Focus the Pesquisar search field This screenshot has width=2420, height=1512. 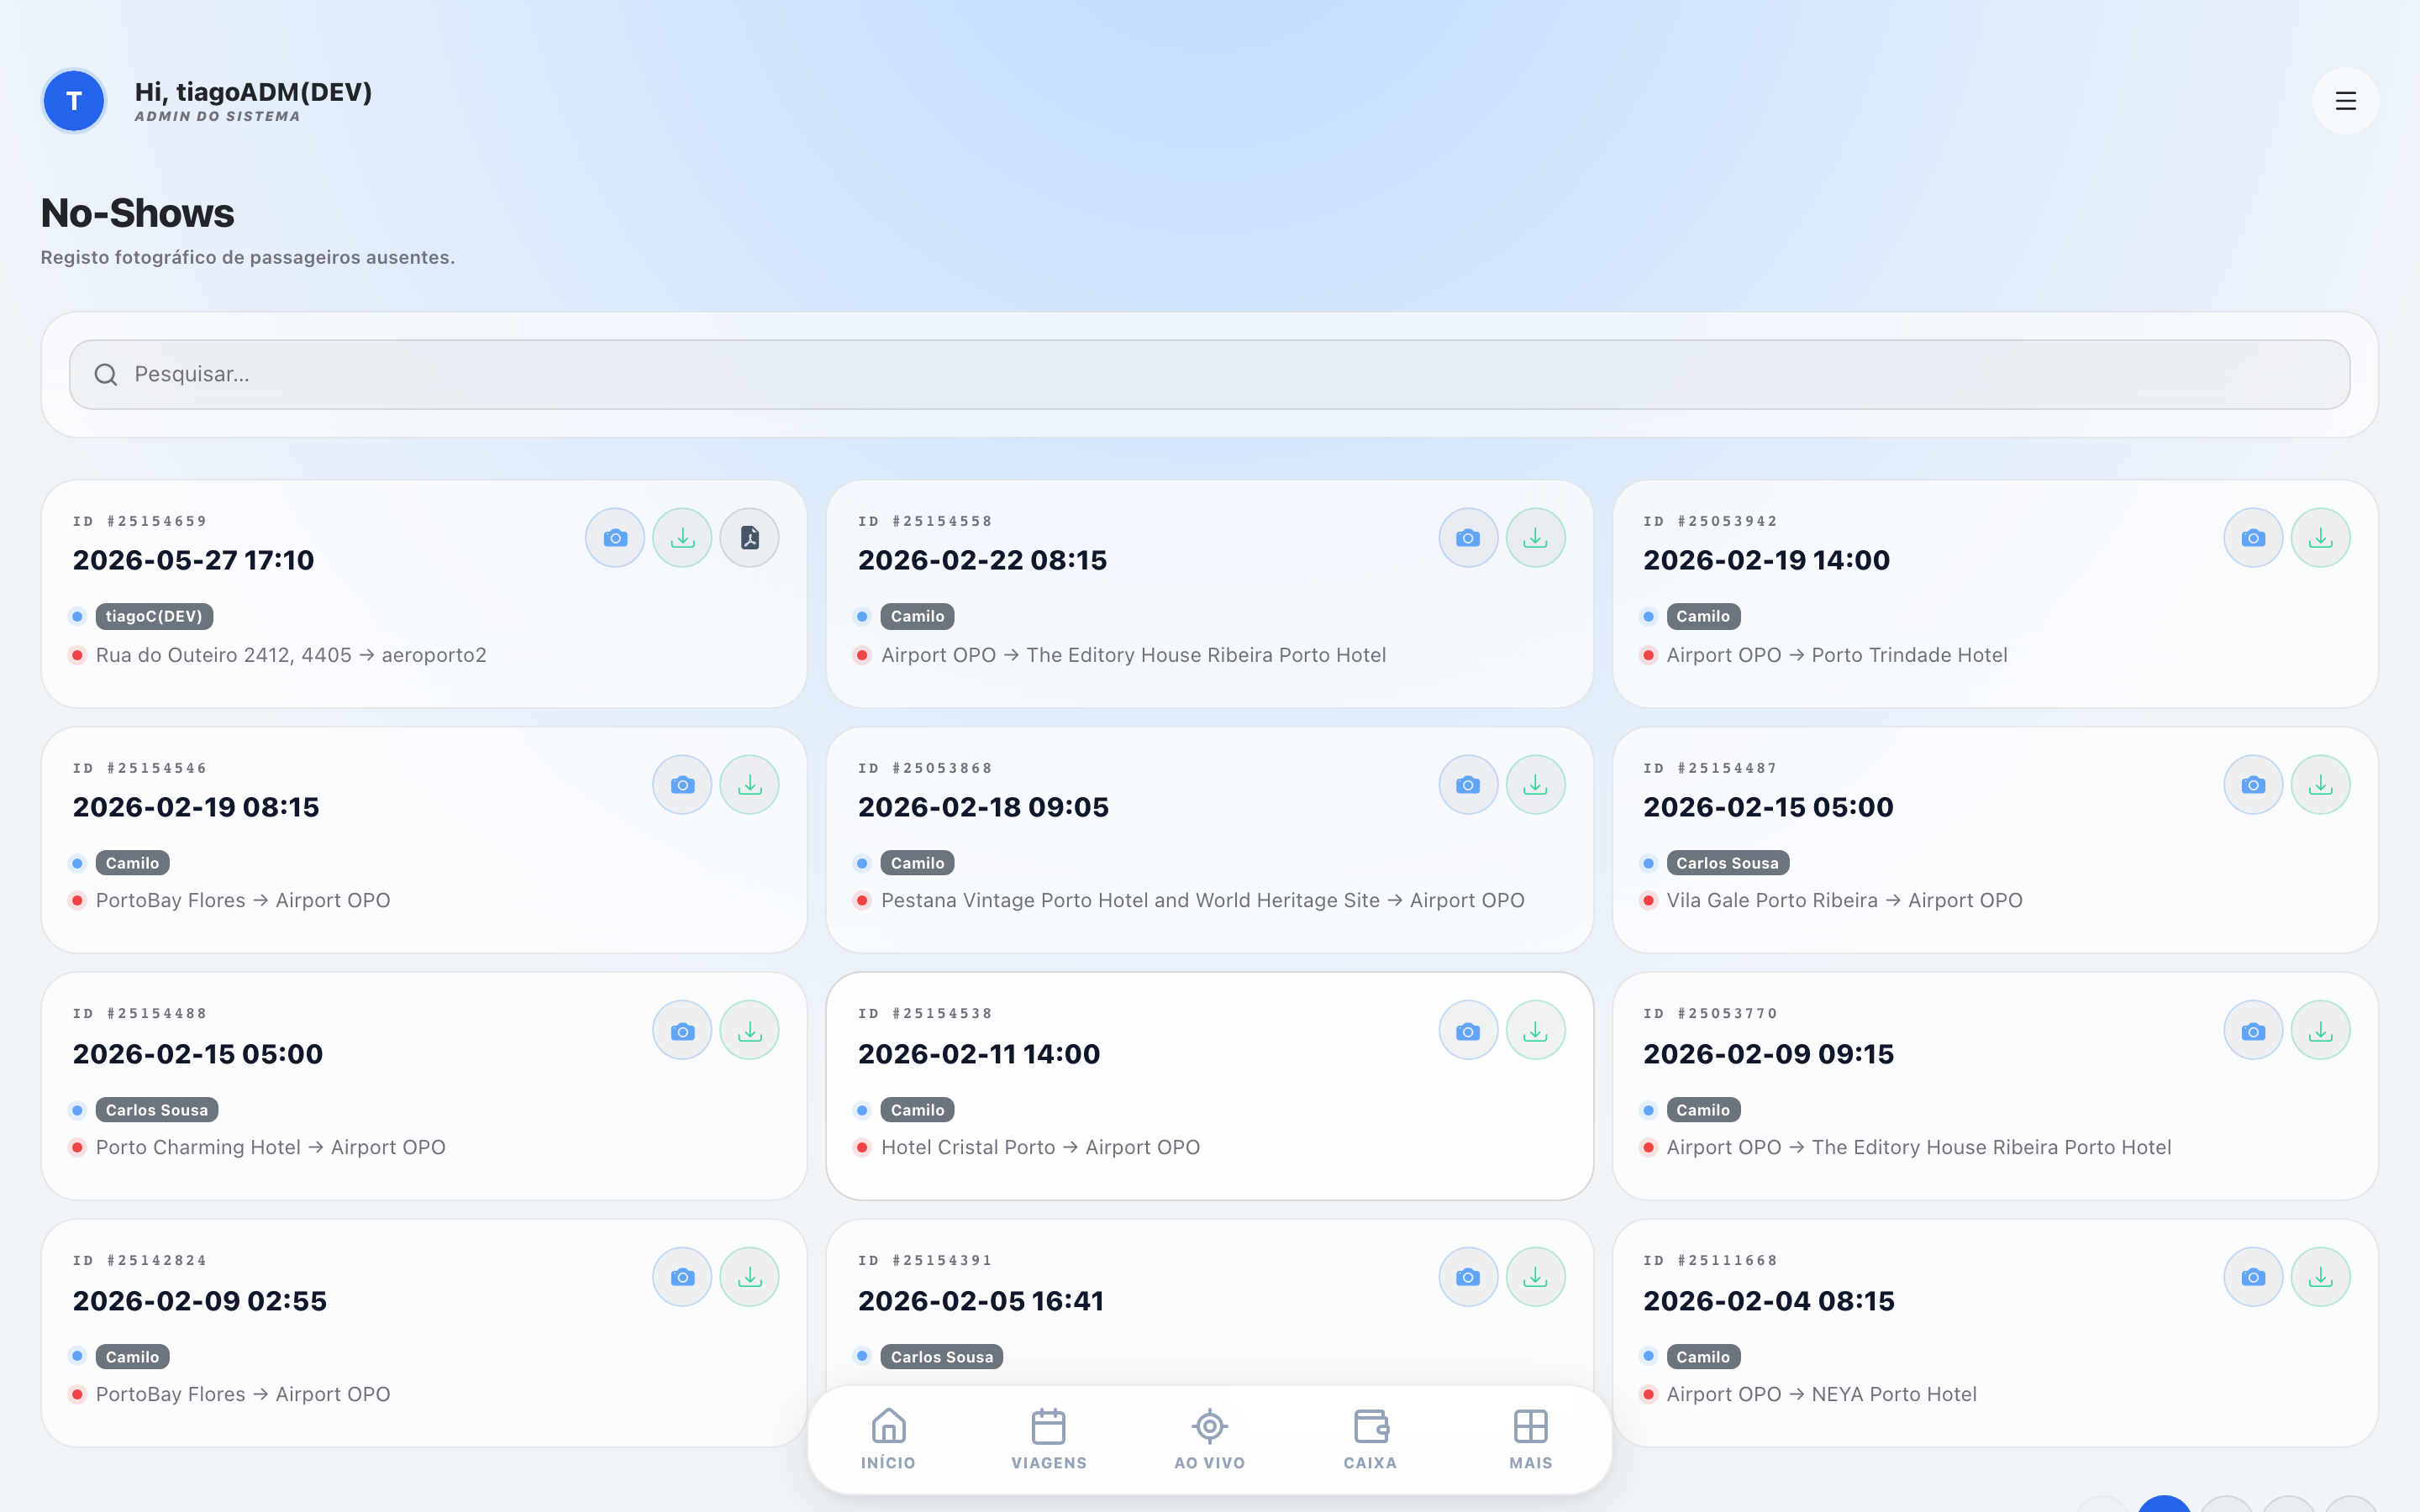coord(1209,374)
